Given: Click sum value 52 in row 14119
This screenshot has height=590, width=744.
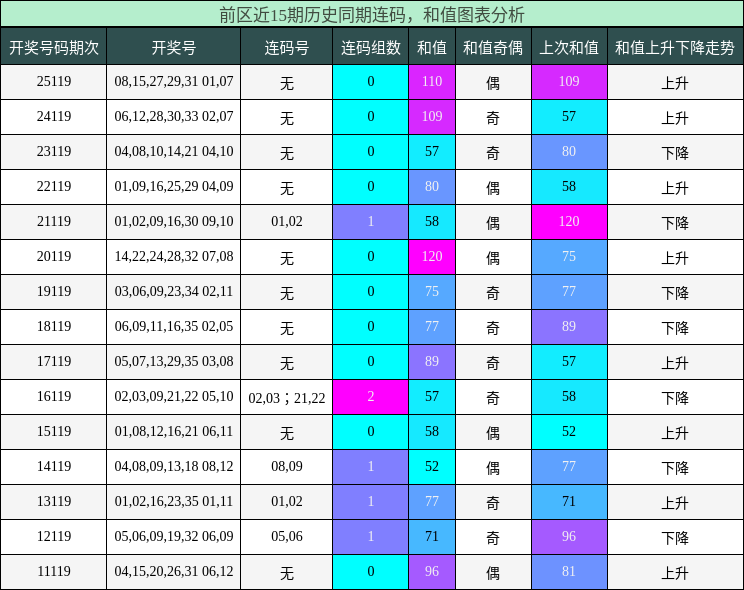Looking at the screenshot, I should [x=432, y=467].
